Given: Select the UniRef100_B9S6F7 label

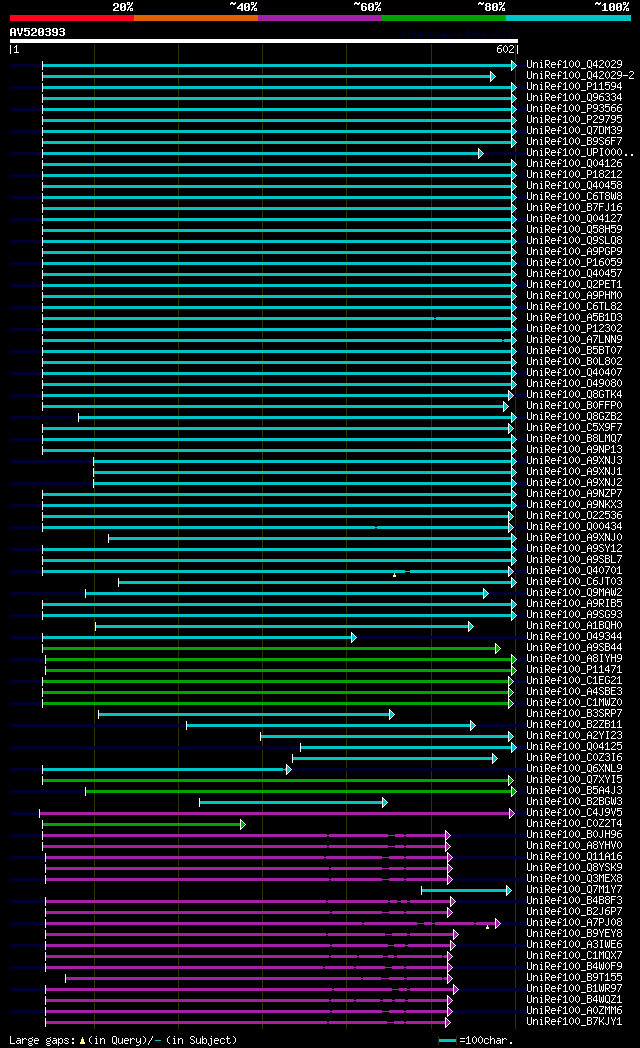Looking at the screenshot, I should 574,142.
